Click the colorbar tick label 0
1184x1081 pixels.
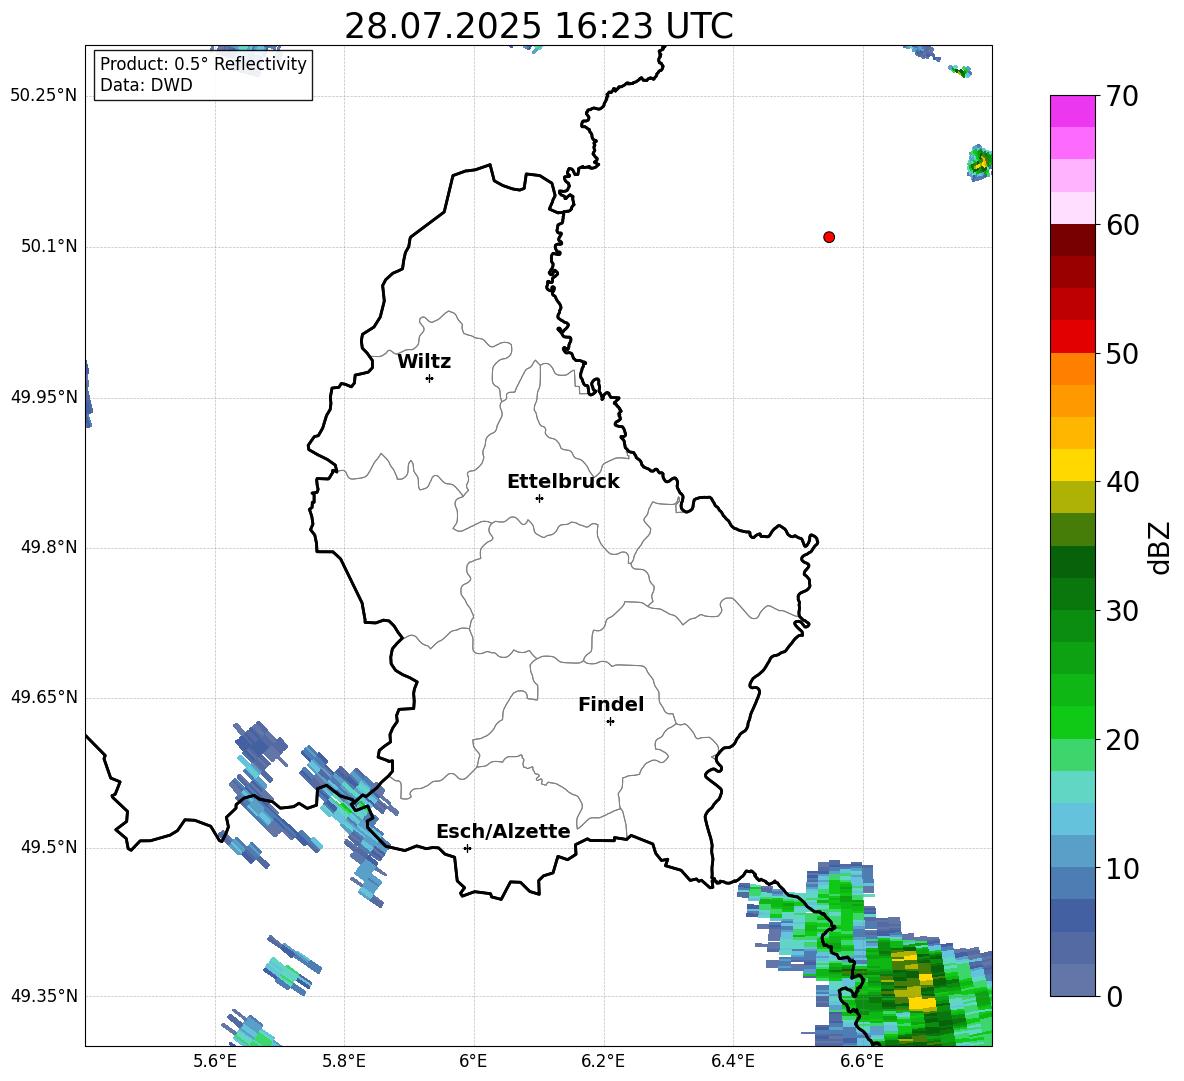click(1114, 996)
